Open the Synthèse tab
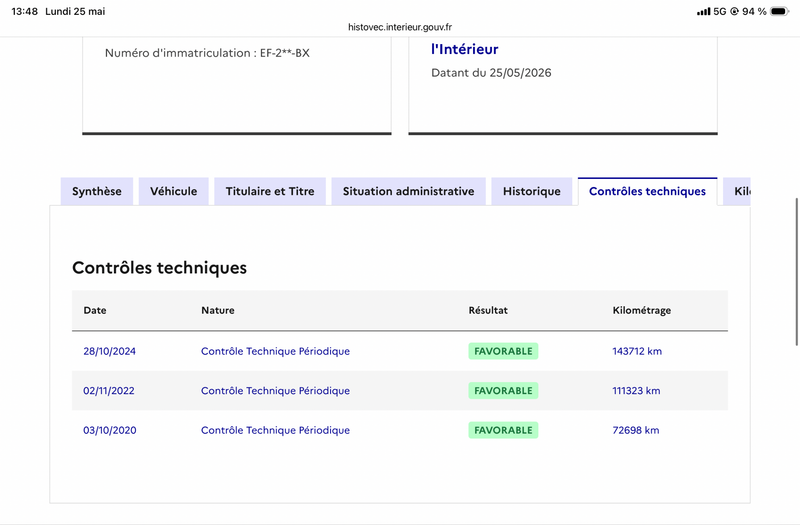The image size is (800, 525). (x=97, y=191)
